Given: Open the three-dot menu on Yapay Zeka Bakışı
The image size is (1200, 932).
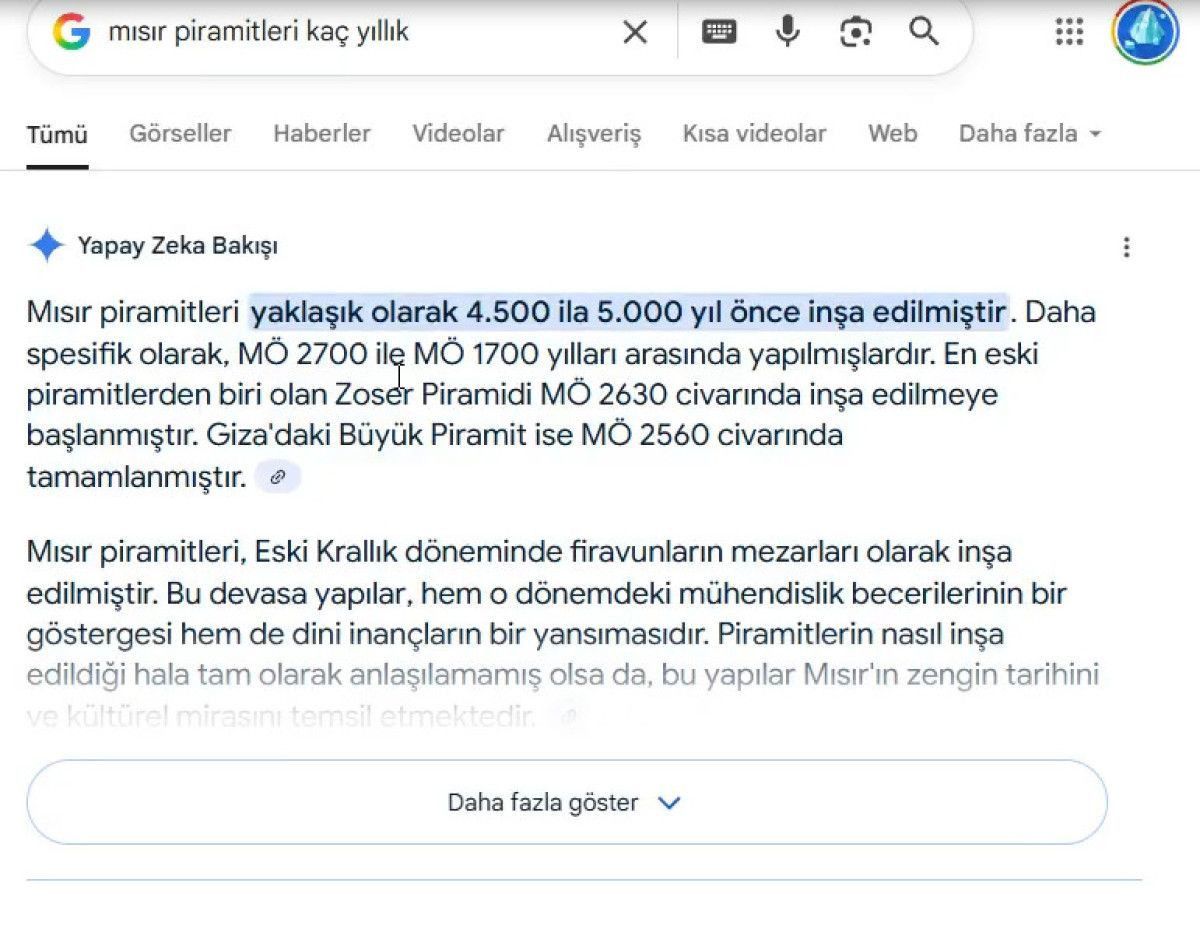Looking at the screenshot, I should [x=1127, y=247].
